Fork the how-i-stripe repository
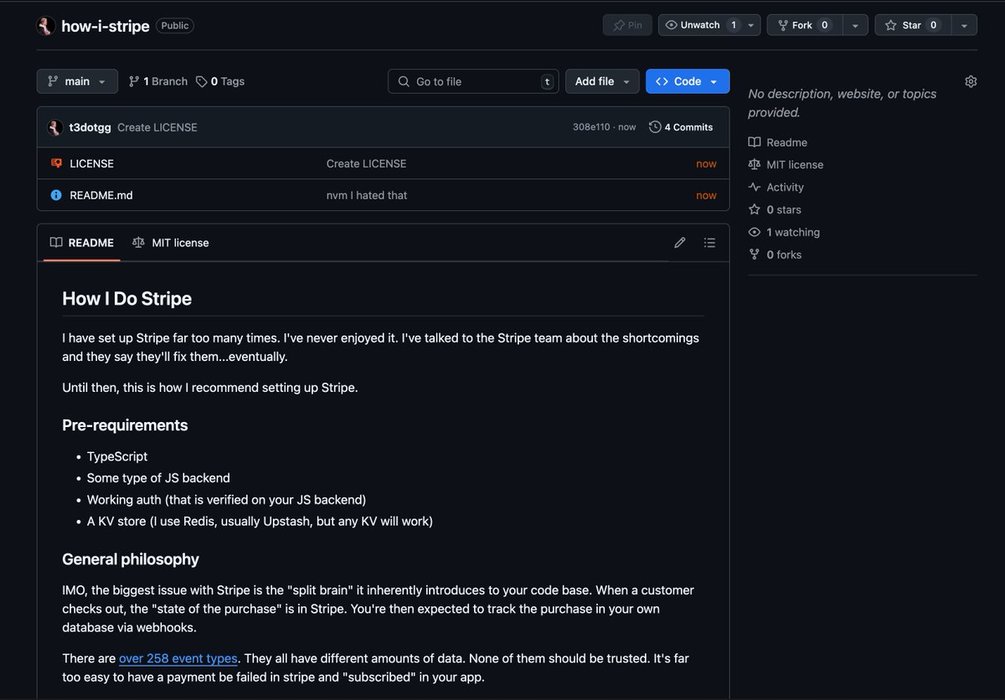Viewport: 1005px width, 700px height. tap(804, 25)
